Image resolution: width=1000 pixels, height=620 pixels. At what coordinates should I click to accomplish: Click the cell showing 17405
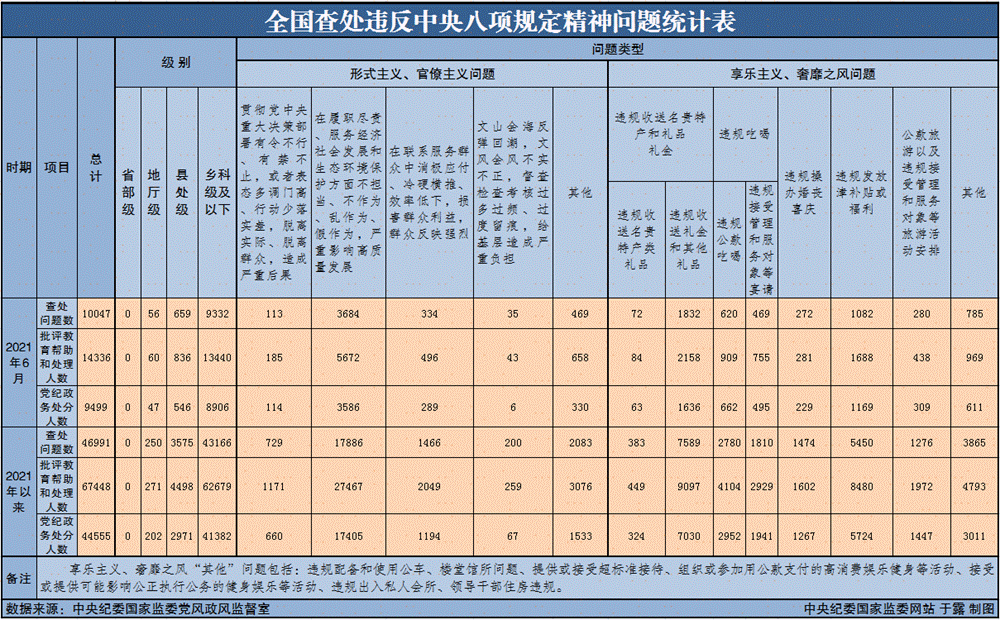[348, 536]
